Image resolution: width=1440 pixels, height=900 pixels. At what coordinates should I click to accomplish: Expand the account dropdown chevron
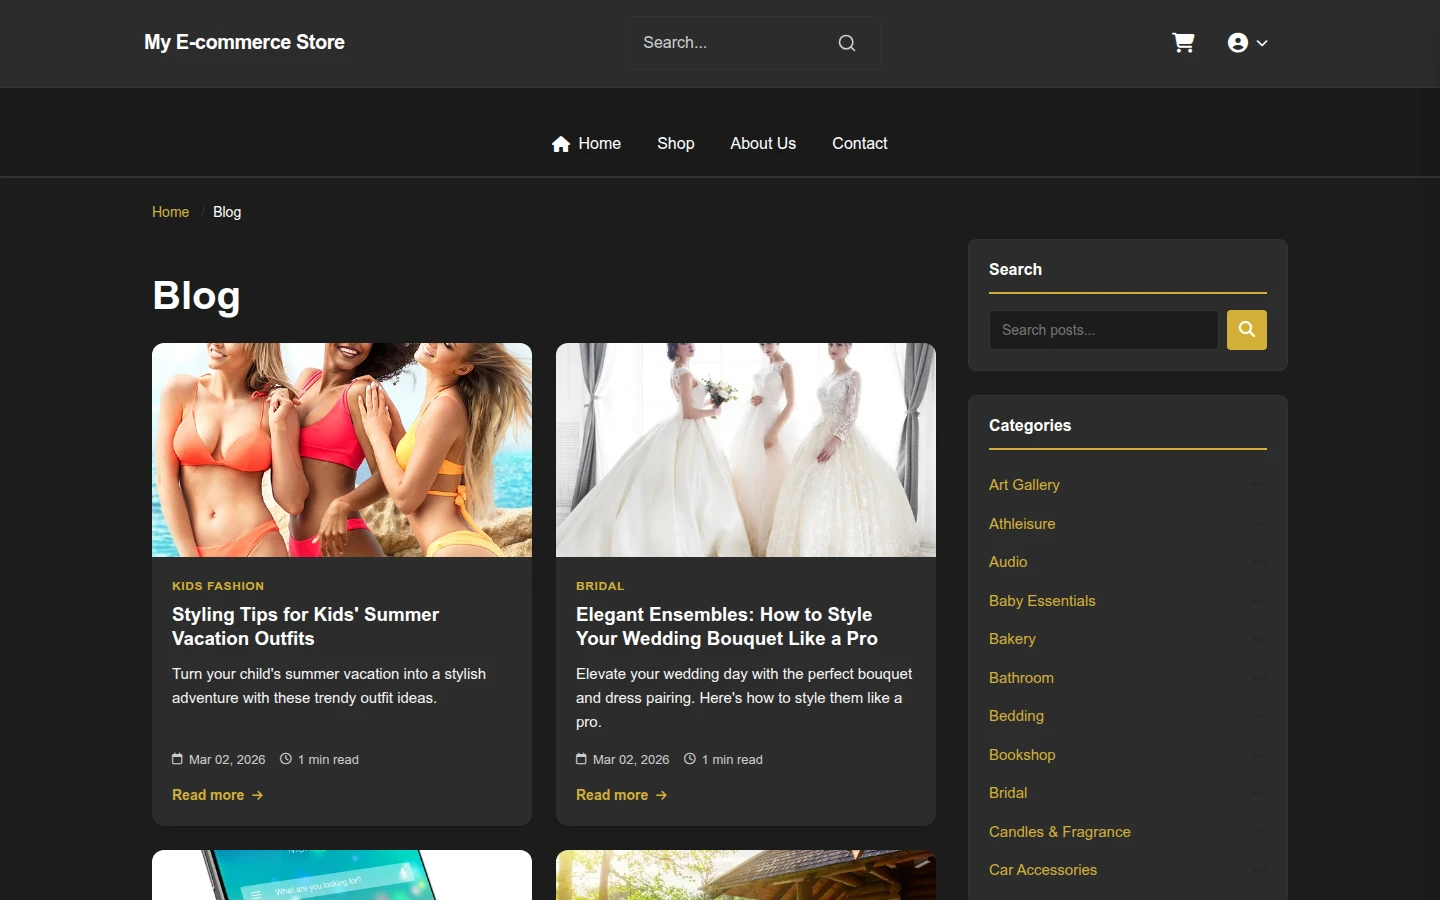click(x=1262, y=43)
